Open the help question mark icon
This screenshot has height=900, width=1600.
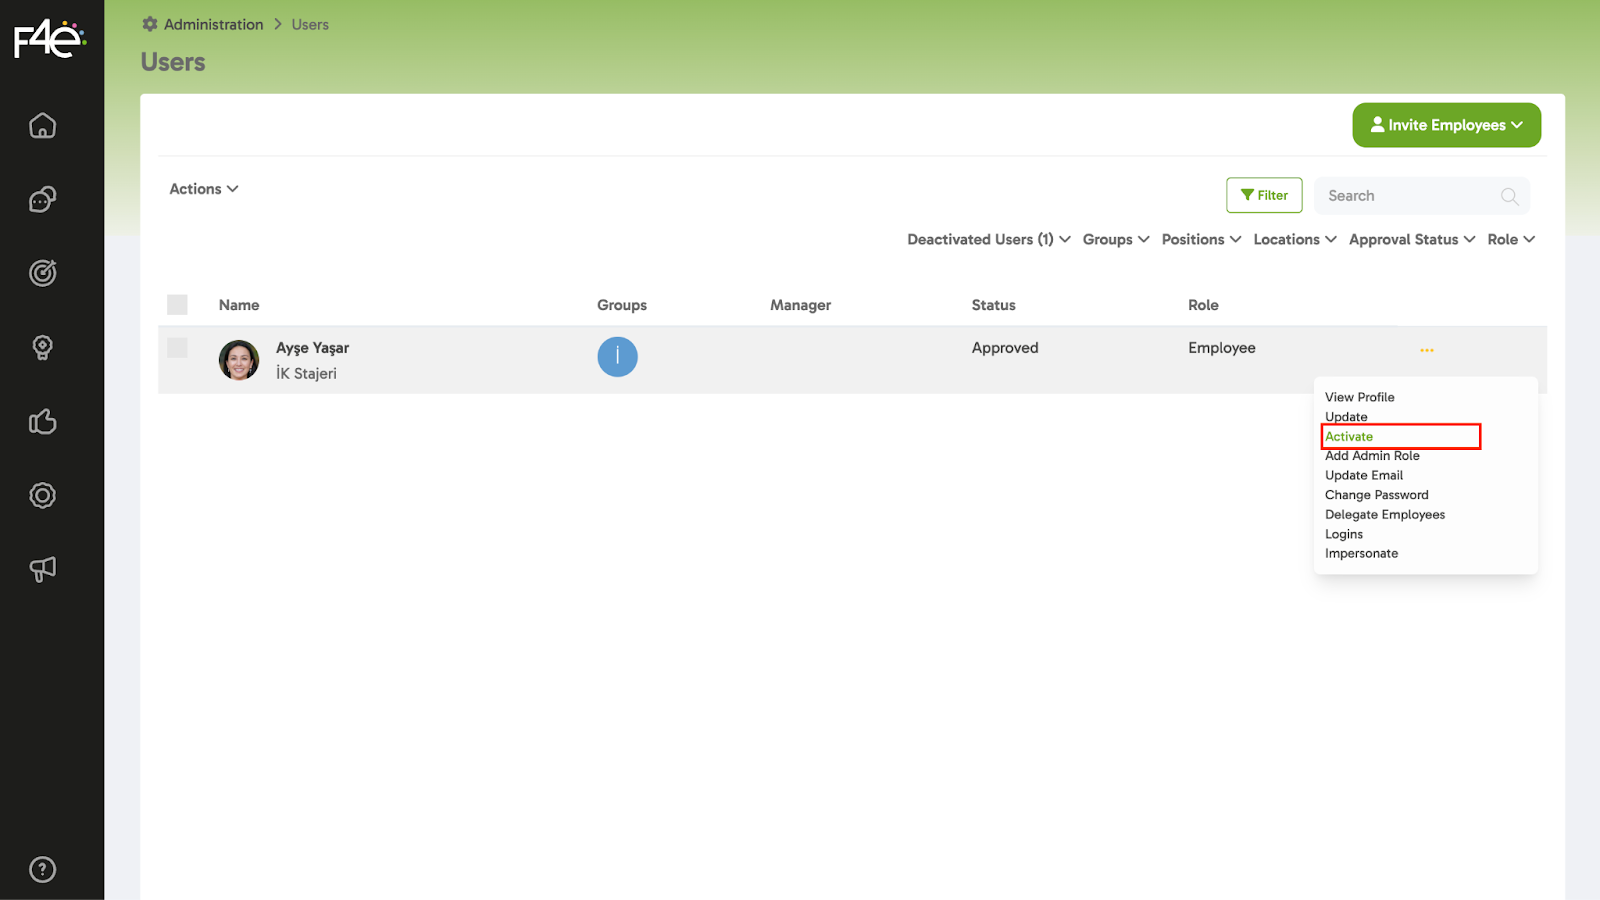[x=42, y=869]
